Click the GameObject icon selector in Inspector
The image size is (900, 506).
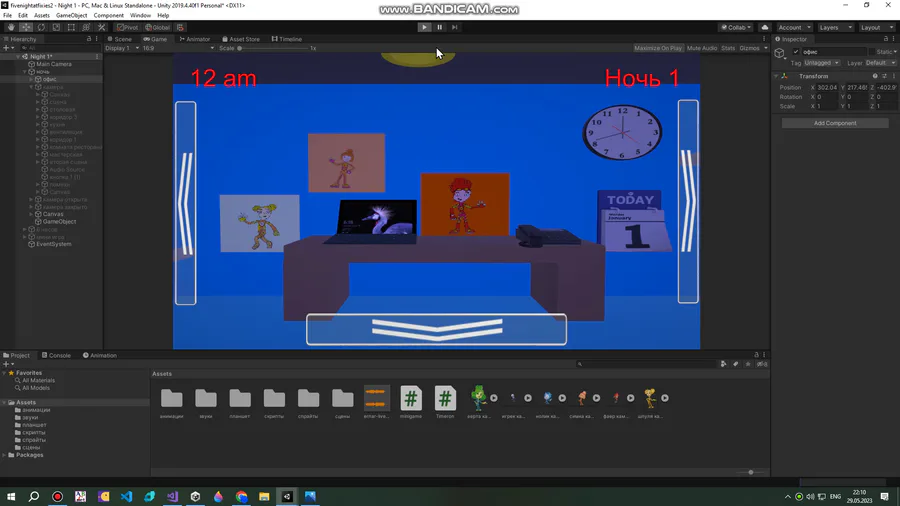780,53
